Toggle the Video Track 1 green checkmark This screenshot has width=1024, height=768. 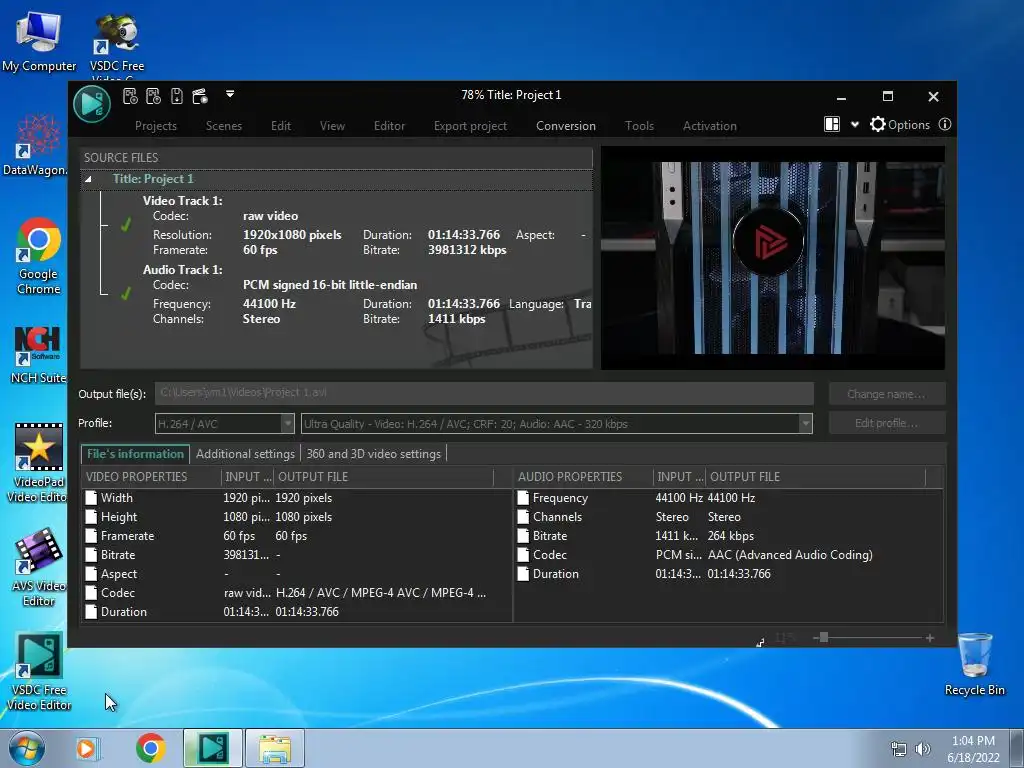[x=125, y=225]
